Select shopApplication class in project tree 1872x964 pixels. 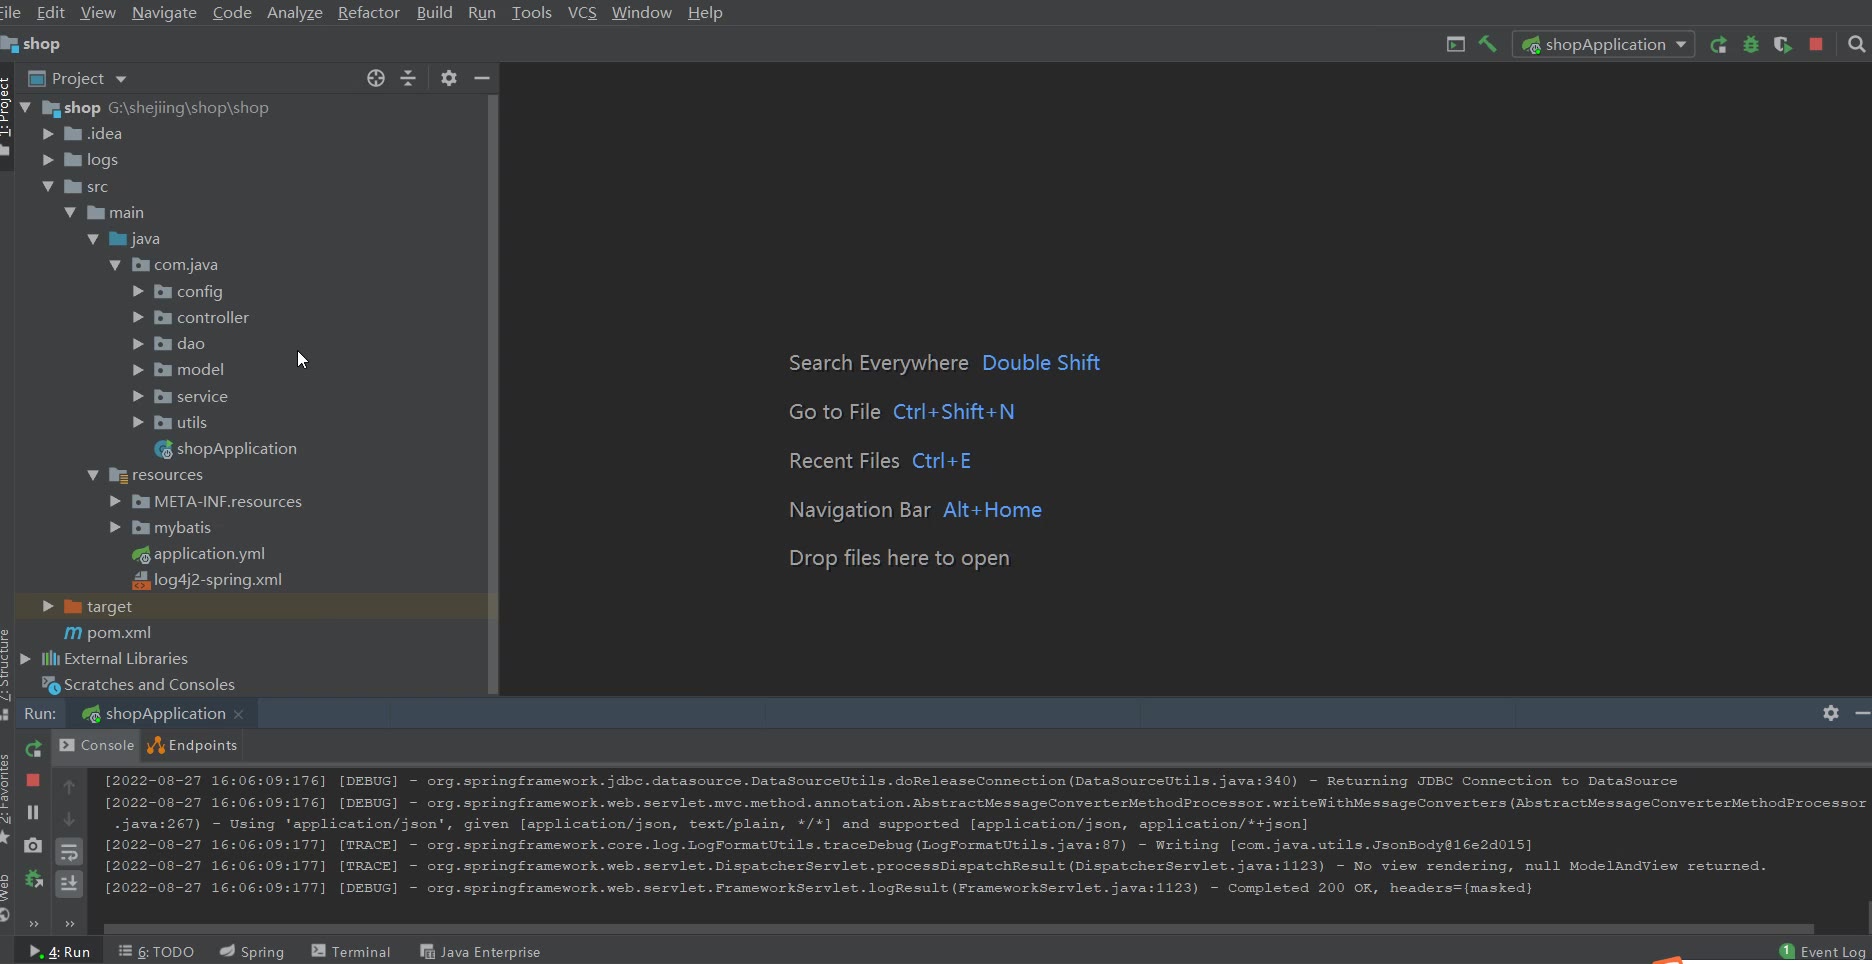coord(226,449)
